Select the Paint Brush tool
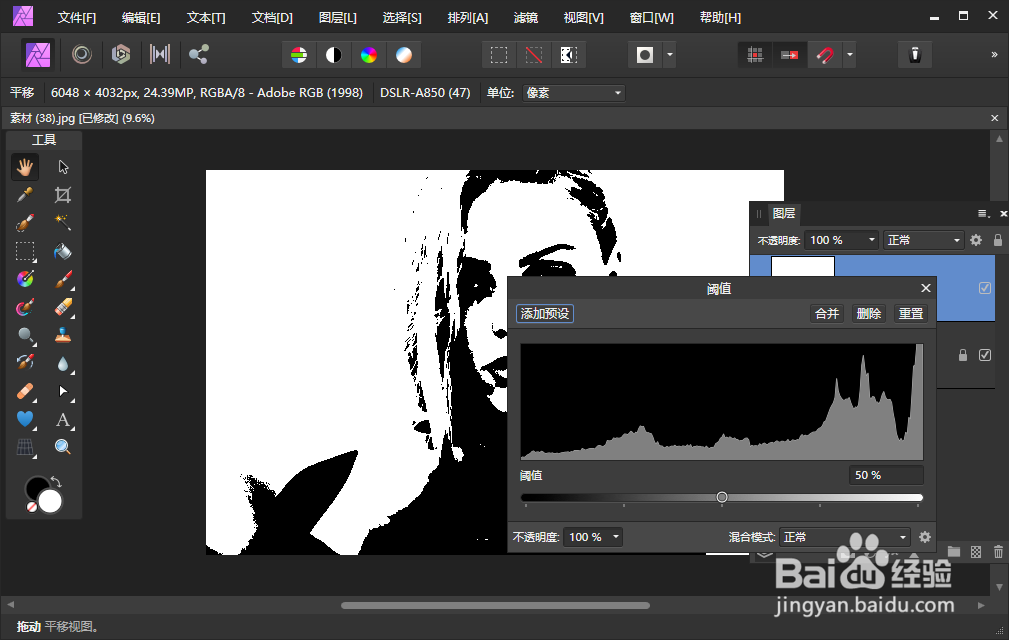 (63, 279)
